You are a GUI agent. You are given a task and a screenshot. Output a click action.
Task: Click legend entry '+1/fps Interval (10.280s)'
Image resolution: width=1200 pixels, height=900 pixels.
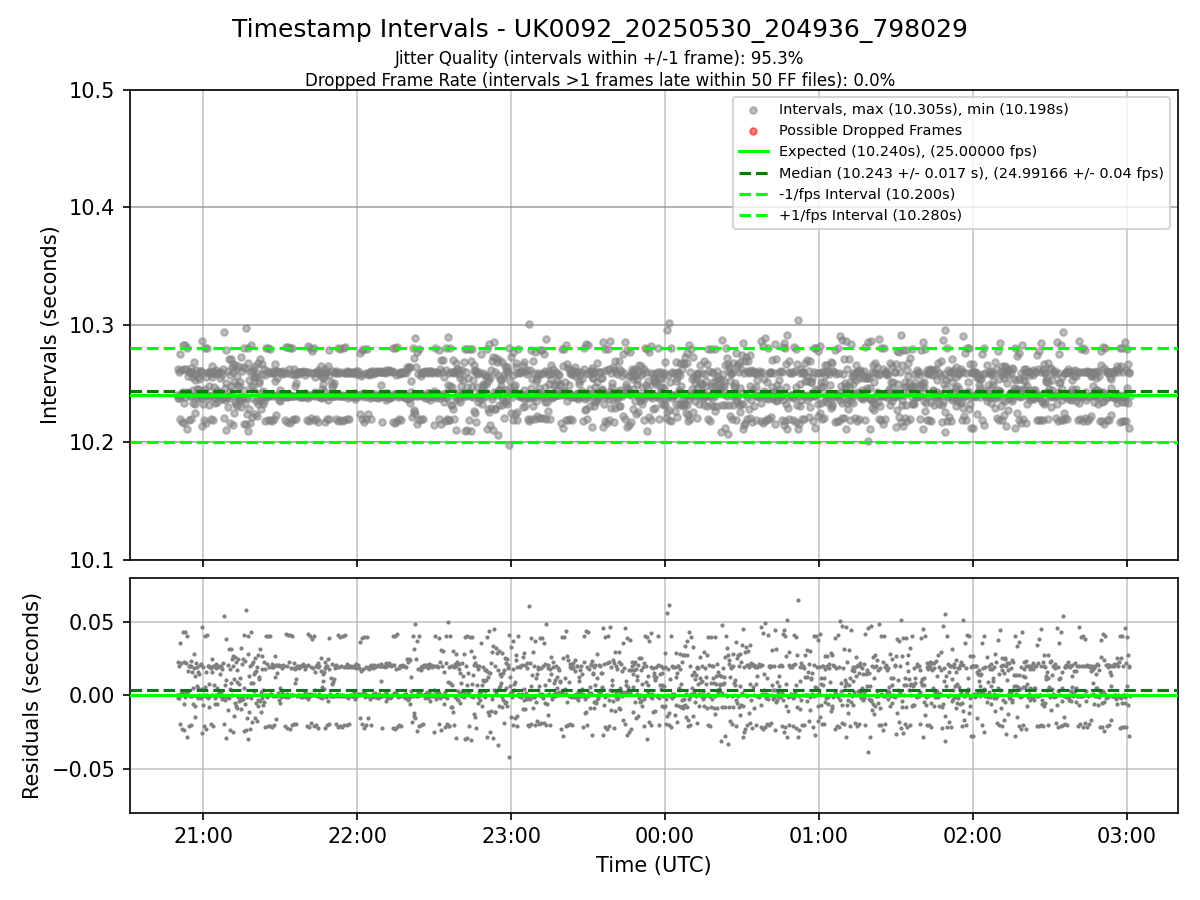pyautogui.click(x=869, y=214)
